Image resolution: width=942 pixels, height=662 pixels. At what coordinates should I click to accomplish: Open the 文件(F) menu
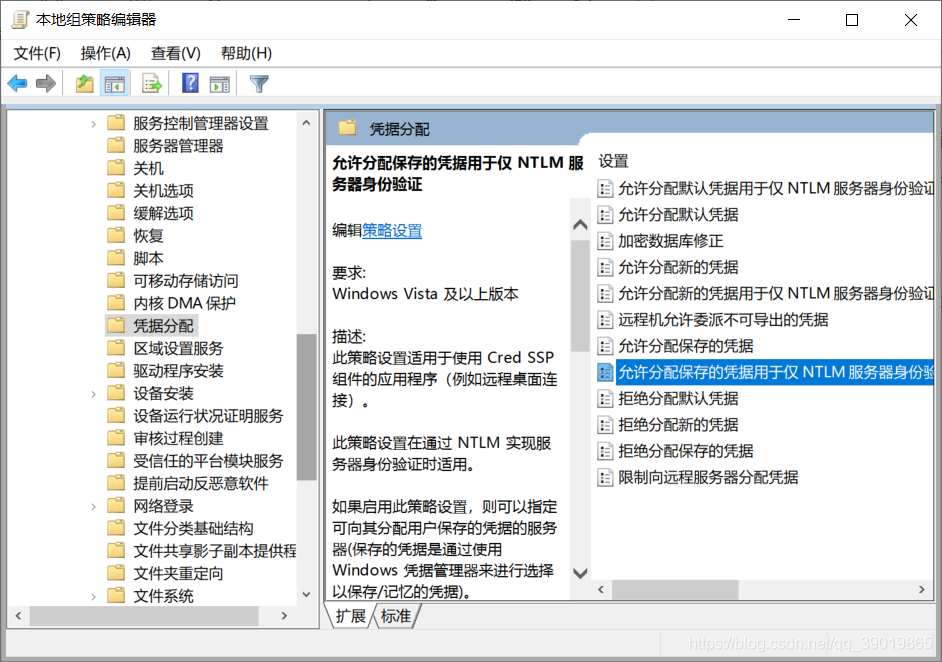point(37,53)
